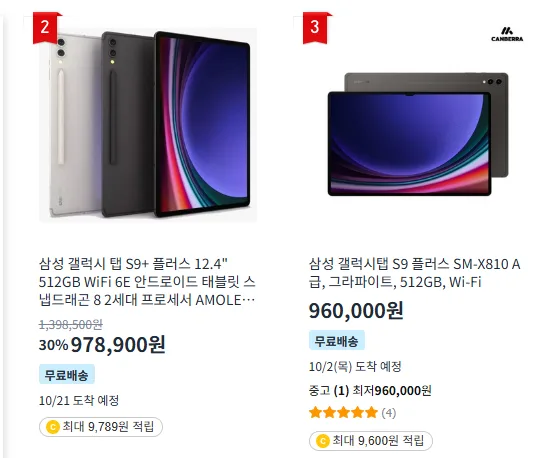The height and width of the screenshot is (458, 558).
Task: Click the 최대 9,789원 적립 reward pill
Action: pos(101,427)
